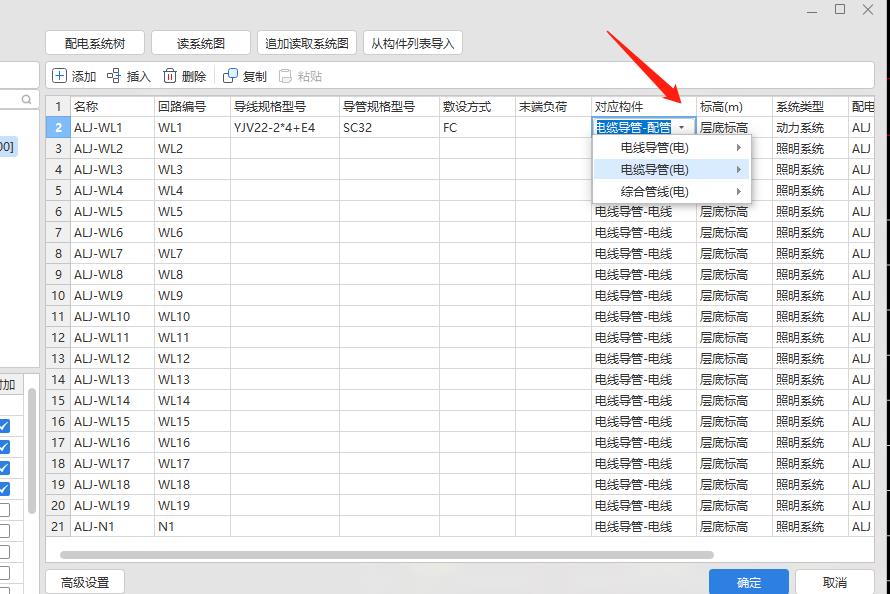Click the 读系统图 button

(x=201, y=43)
